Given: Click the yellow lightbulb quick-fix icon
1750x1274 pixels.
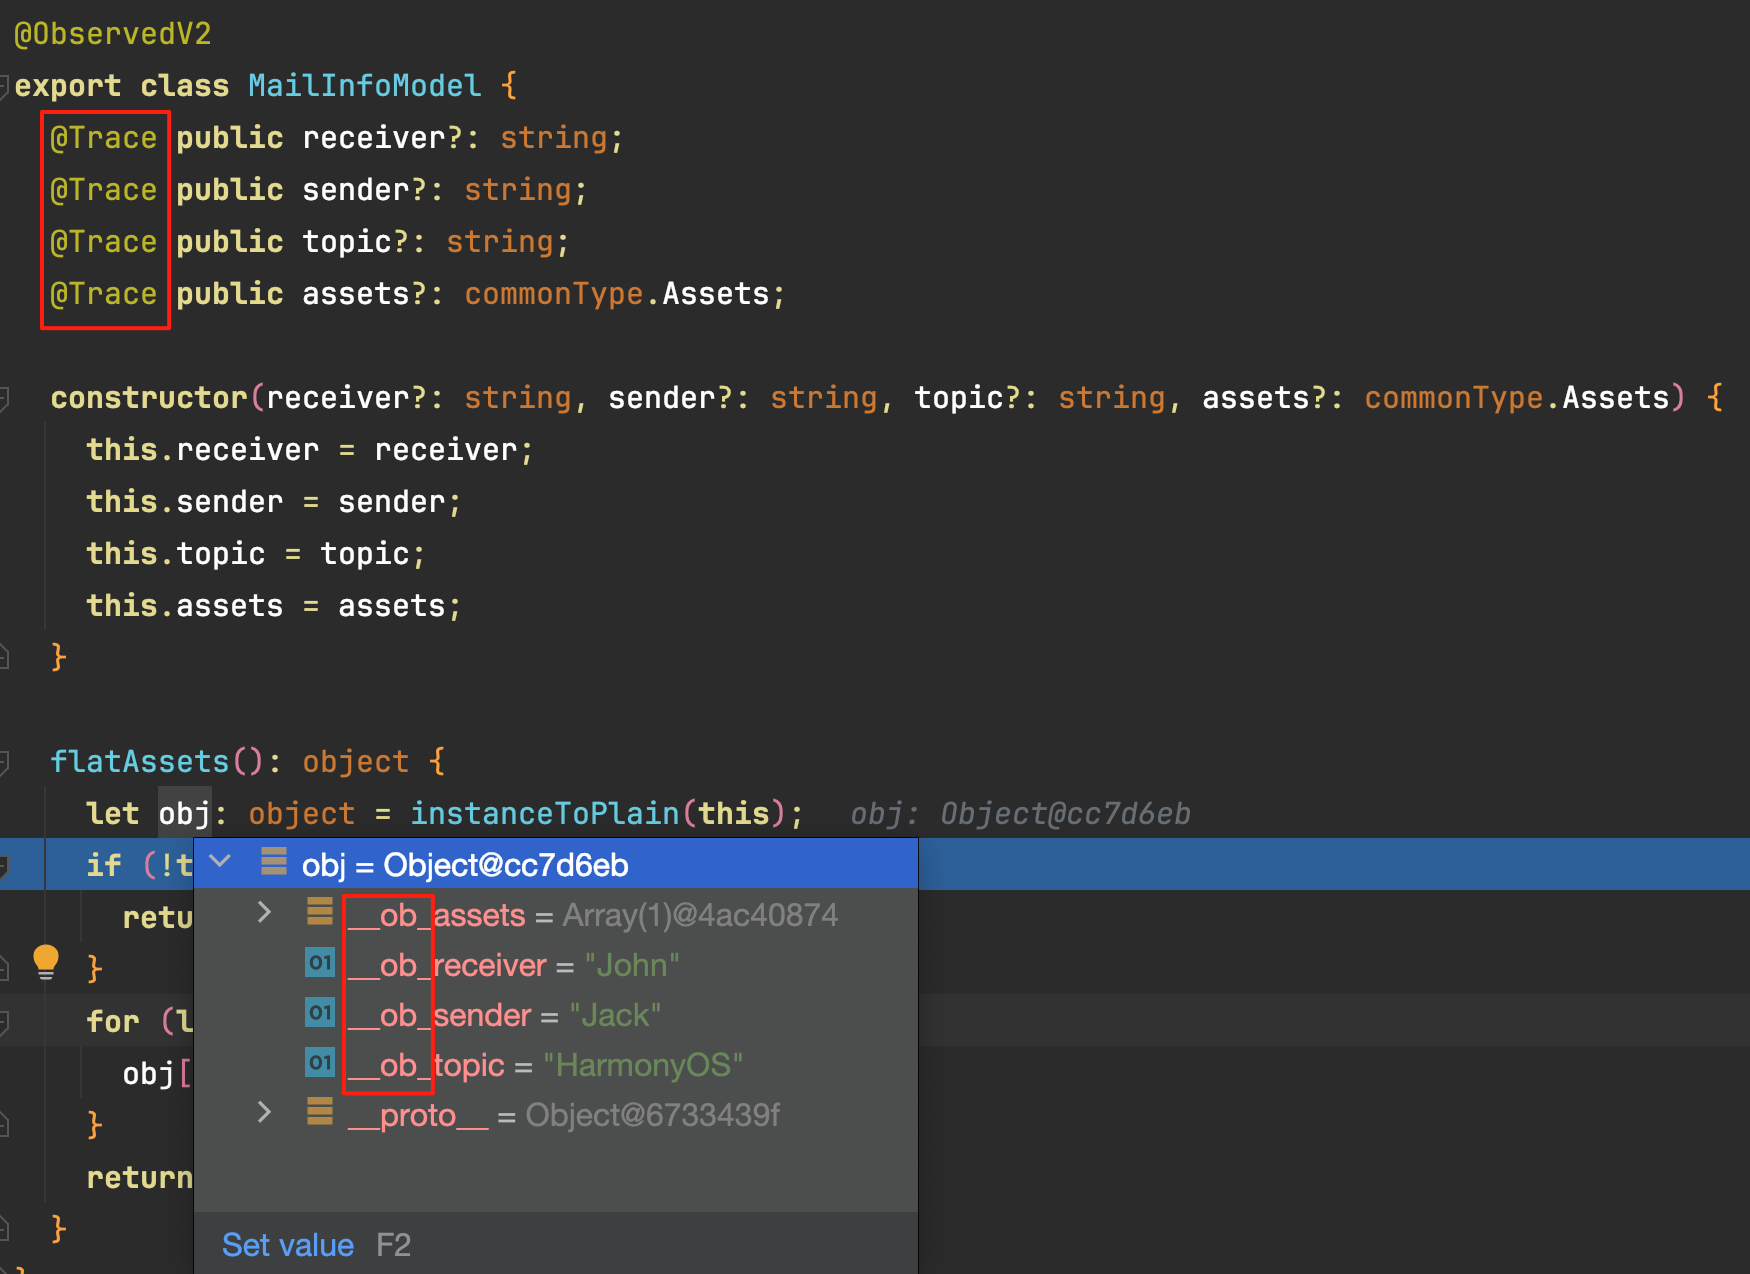Looking at the screenshot, I should click(x=46, y=960).
